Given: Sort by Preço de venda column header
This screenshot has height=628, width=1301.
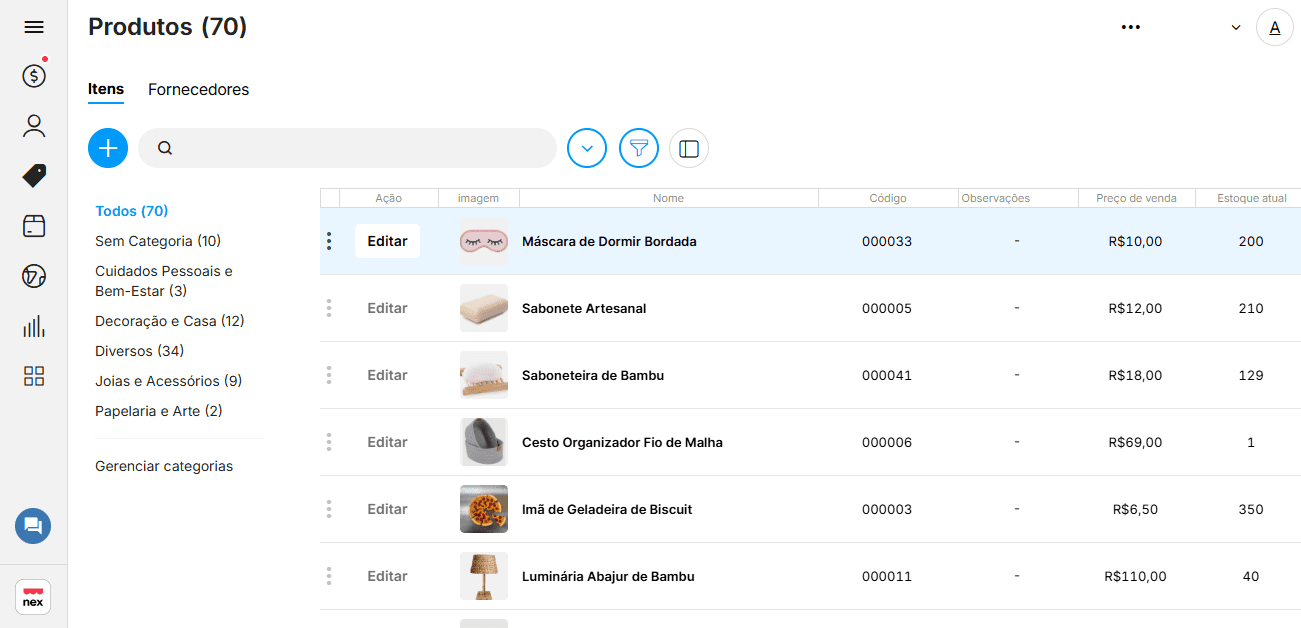Looking at the screenshot, I should click(1137, 198).
